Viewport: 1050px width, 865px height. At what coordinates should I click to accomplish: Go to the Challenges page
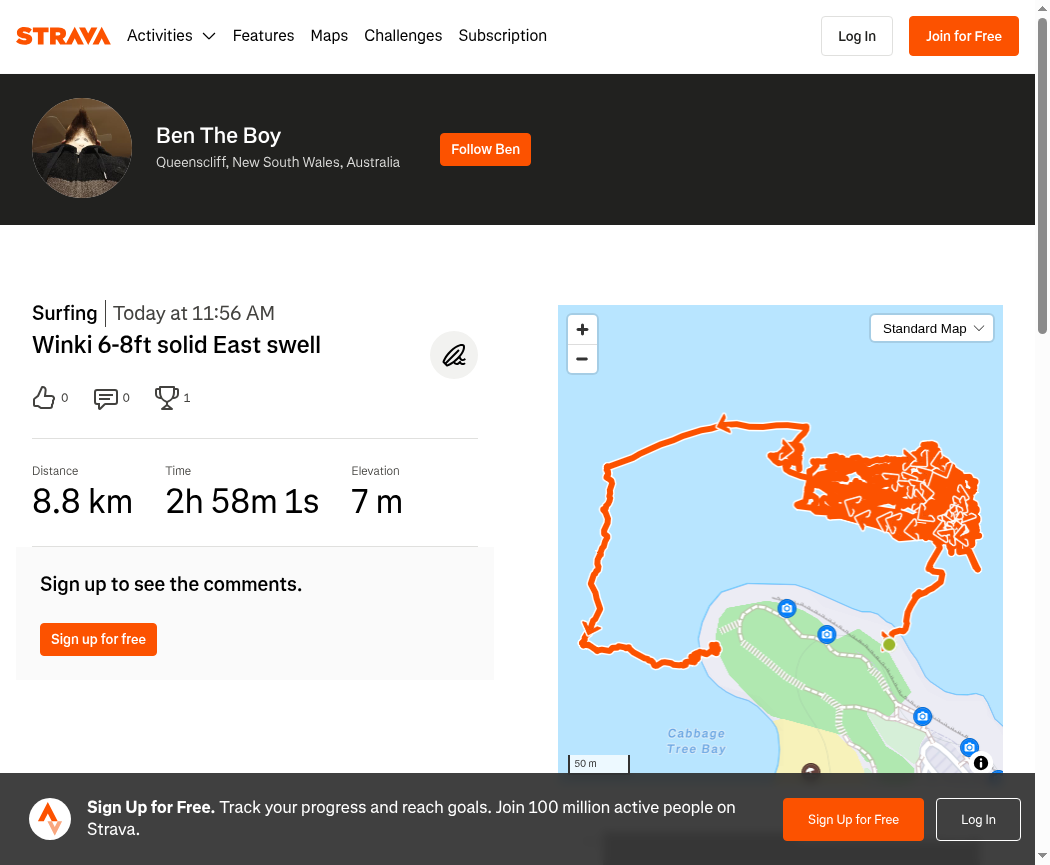pyautogui.click(x=403, y=35)
